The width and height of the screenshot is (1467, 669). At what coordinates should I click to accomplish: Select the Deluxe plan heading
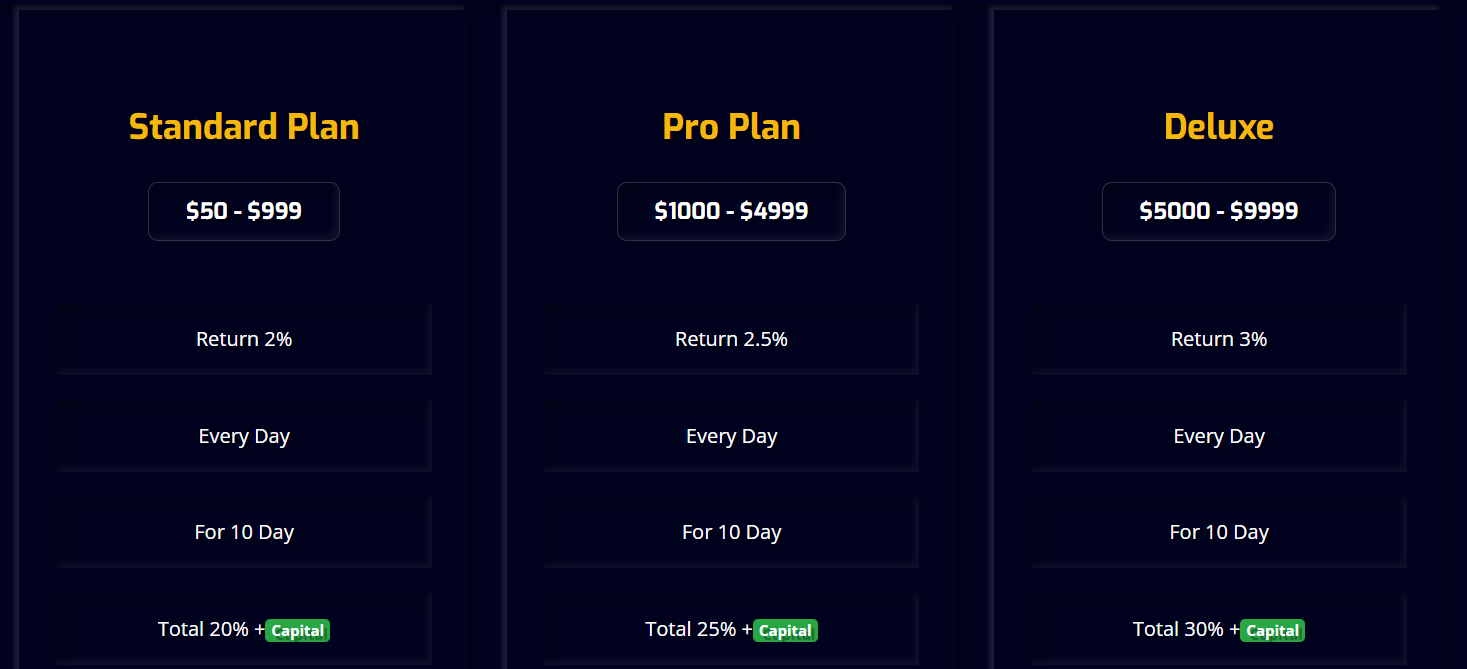1218,127
